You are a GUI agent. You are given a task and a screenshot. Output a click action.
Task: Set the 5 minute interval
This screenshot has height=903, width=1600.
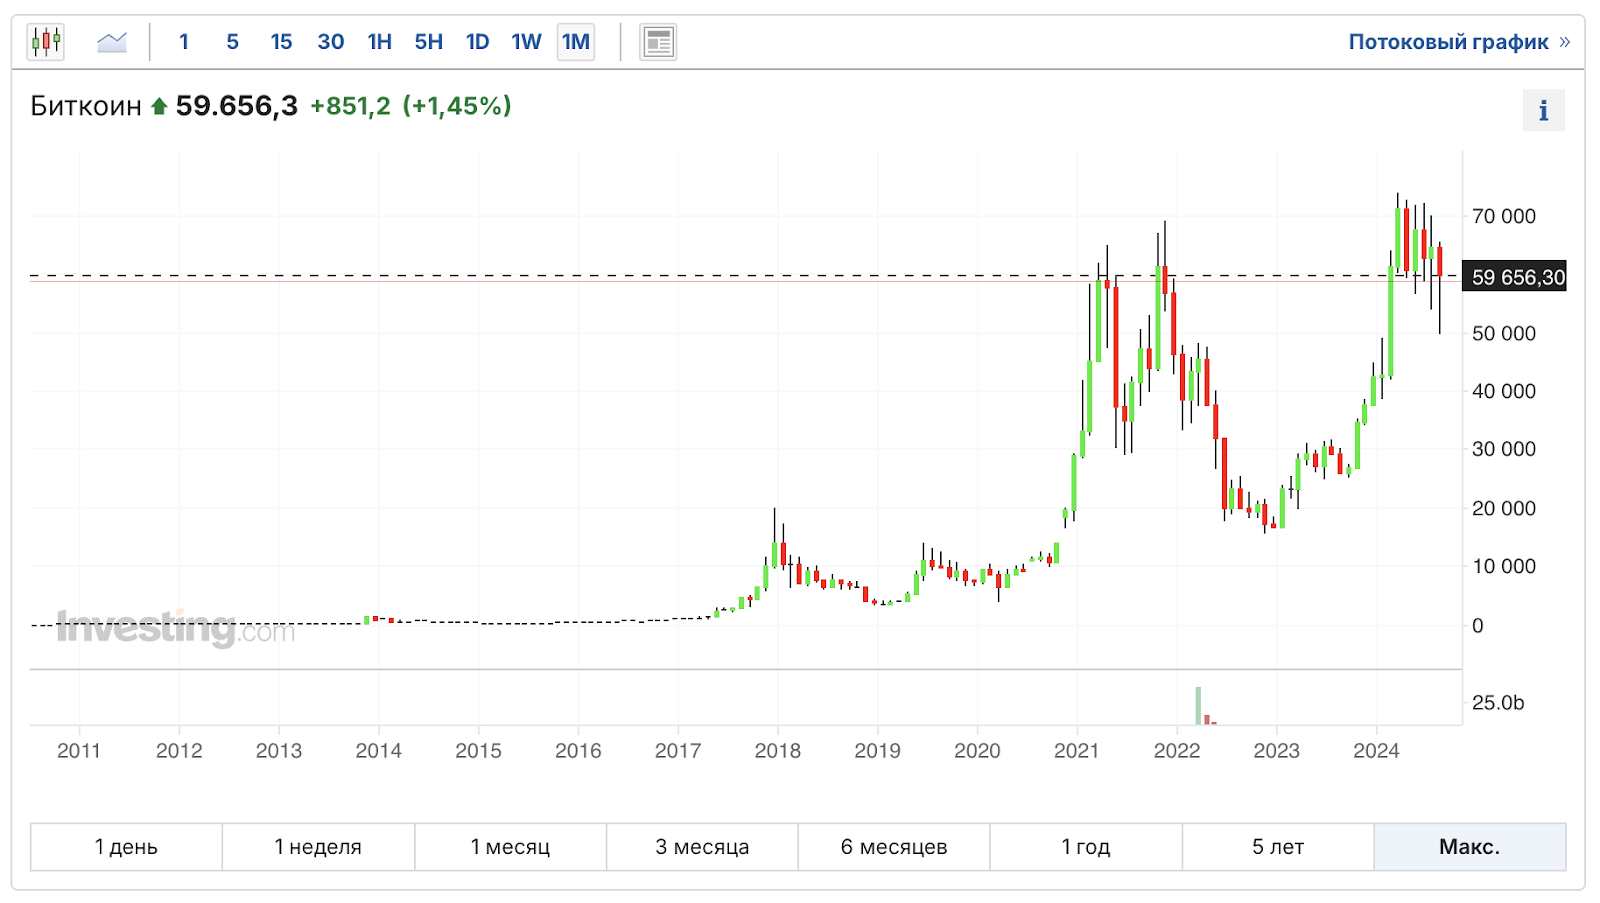point(233,42)
